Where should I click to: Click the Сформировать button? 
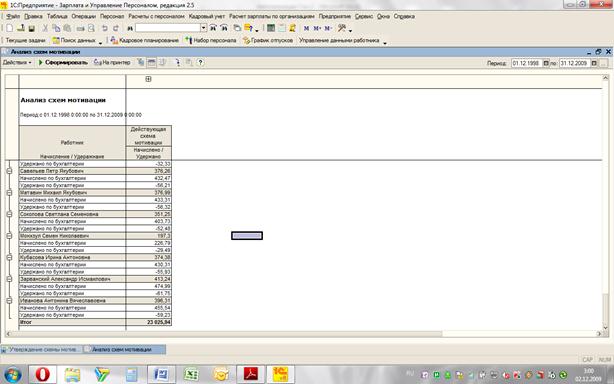(x=63, y=62)
